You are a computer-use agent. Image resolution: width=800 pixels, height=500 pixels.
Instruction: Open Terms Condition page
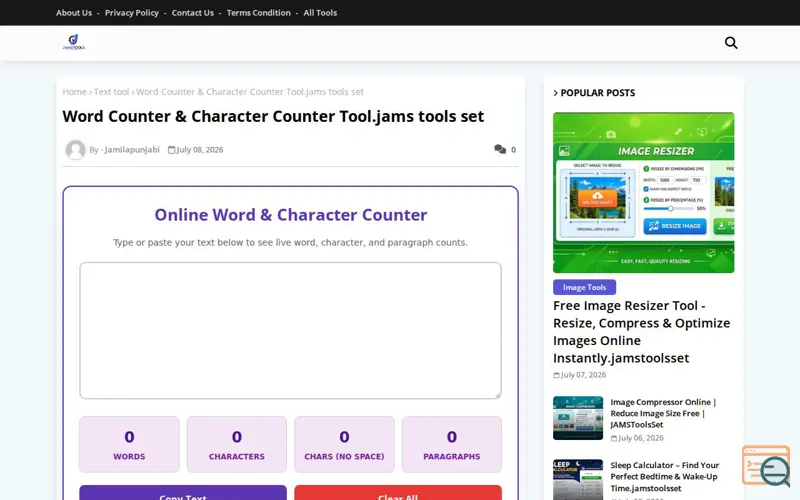[258, 13]
